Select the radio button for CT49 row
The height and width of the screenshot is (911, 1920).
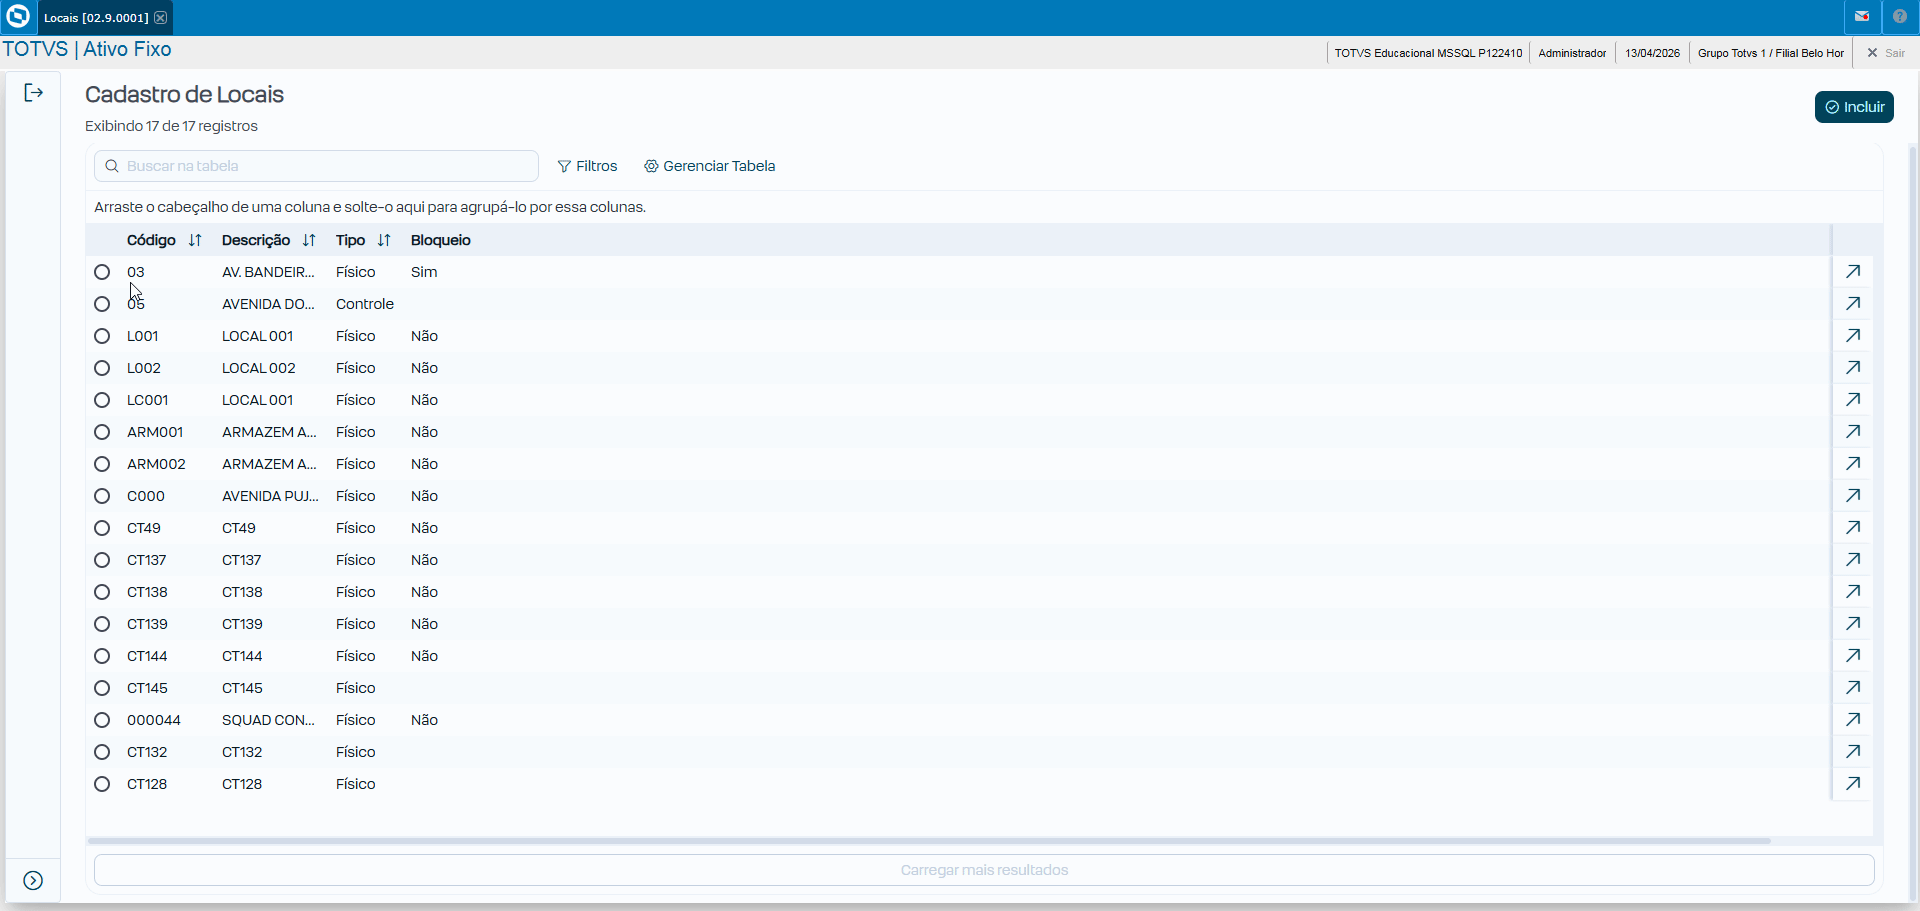click(102, 528)
